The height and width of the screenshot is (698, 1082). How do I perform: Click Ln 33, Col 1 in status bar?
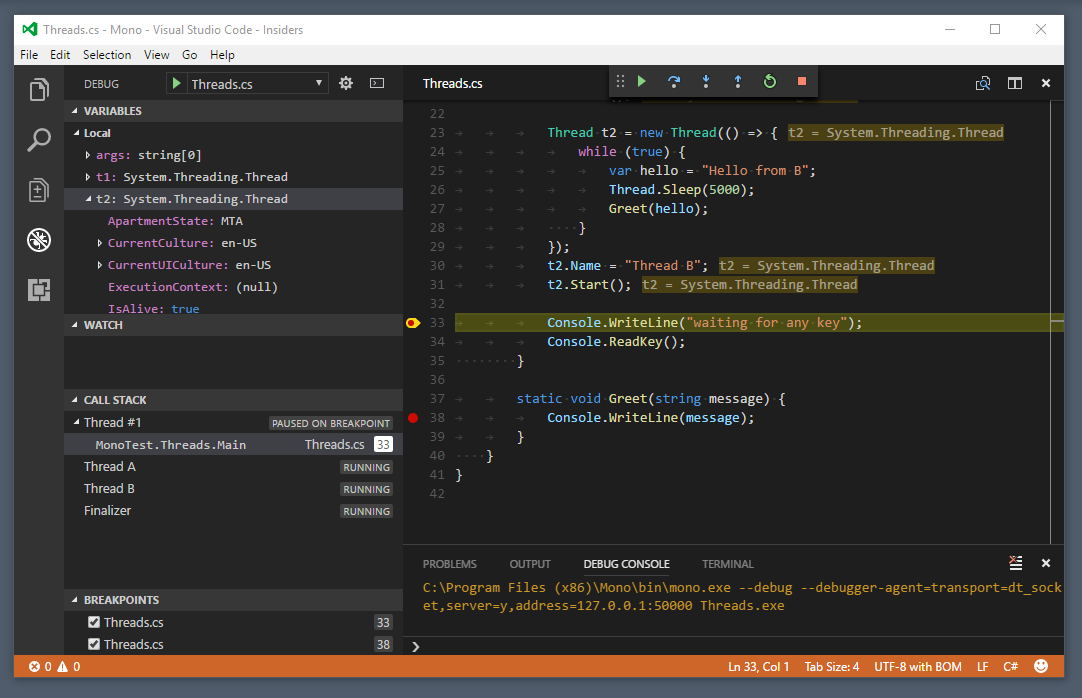[758, 666]
